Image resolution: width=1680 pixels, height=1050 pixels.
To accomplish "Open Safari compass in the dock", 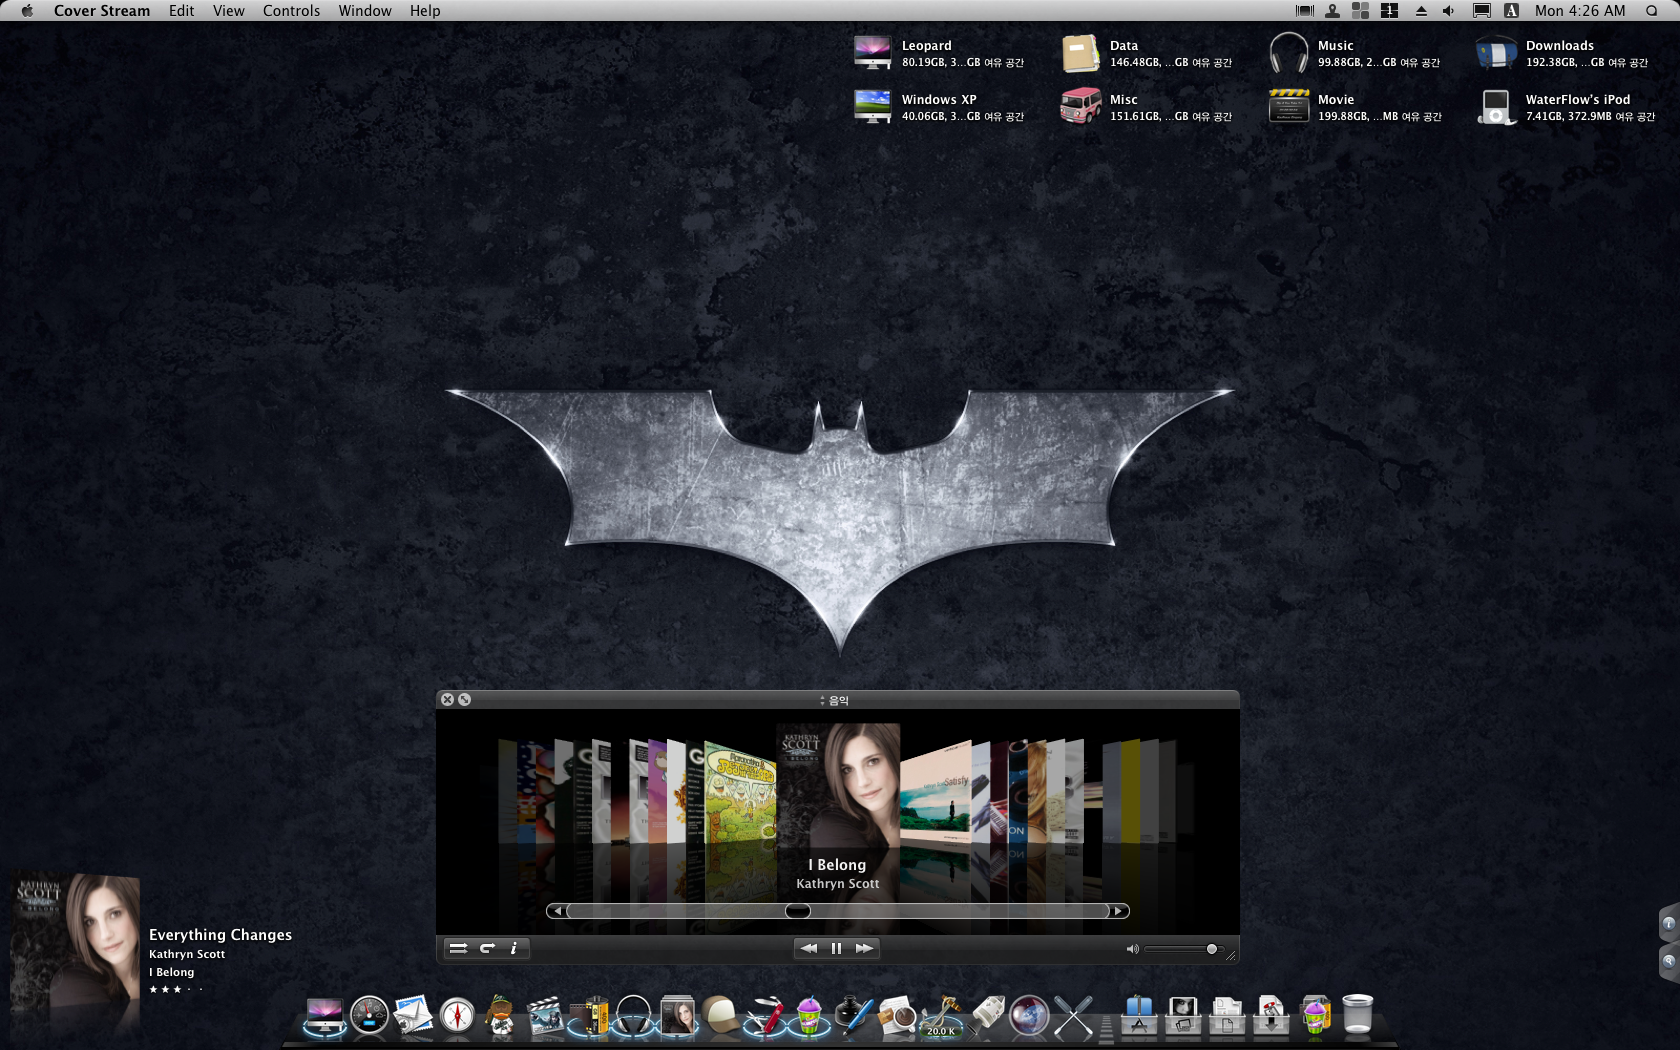I will click(x=457, y=1015).
